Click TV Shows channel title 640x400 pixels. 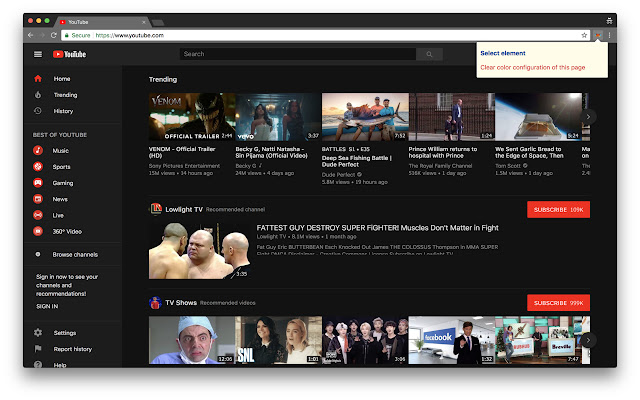[181, 303]
